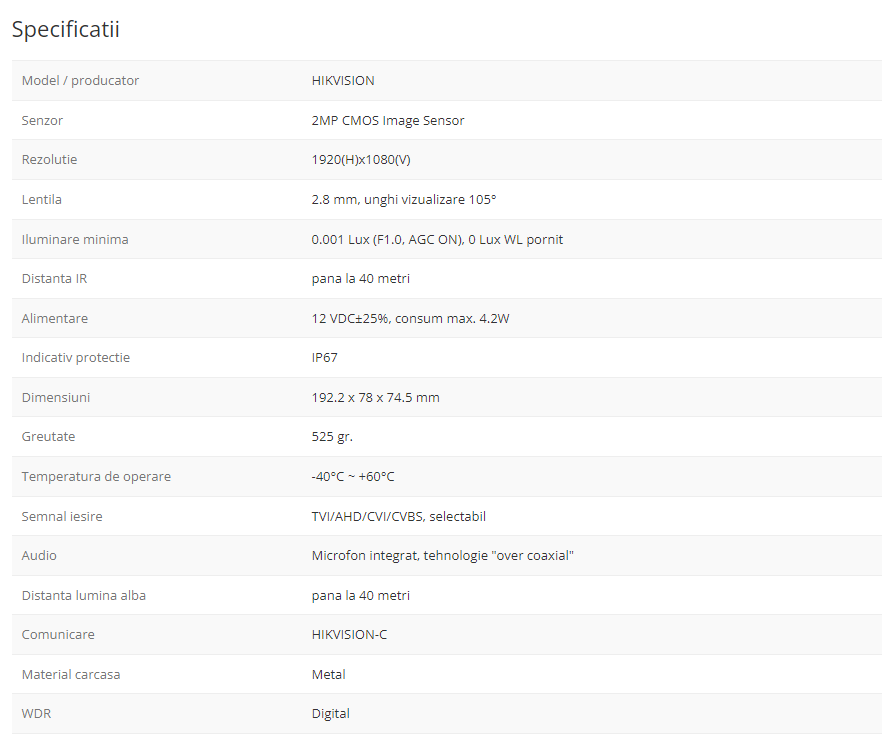895x741 pixels.
Task: Click the Microfon integrat audio text
Action: click(442, 555)
